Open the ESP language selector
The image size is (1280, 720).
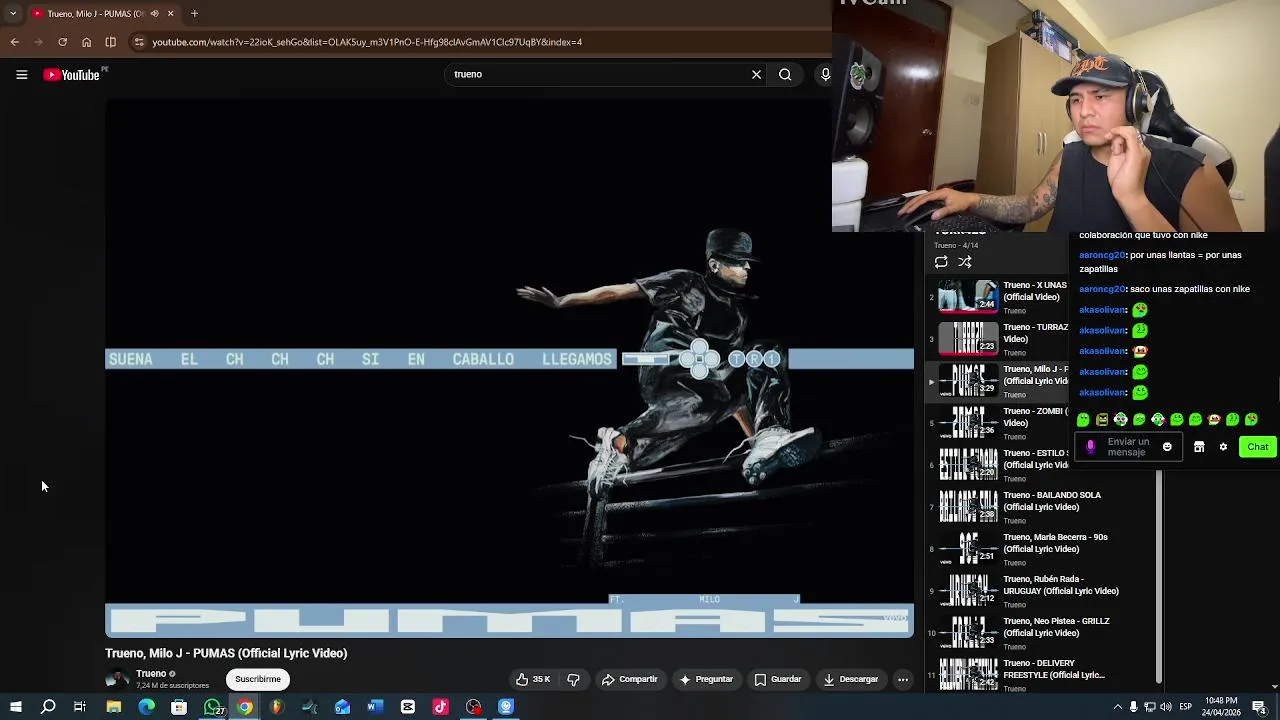pos(1186,707)
